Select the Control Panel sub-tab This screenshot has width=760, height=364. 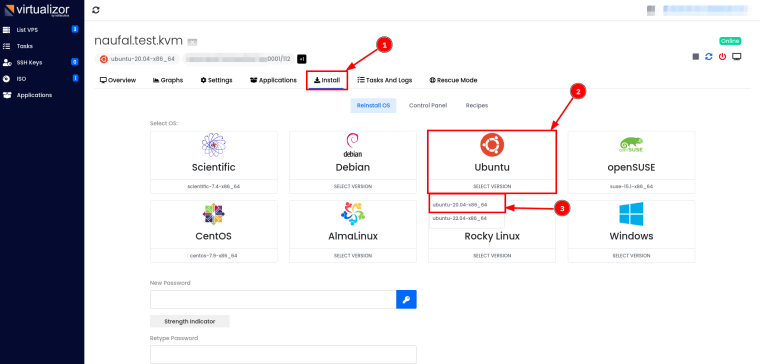428,106
